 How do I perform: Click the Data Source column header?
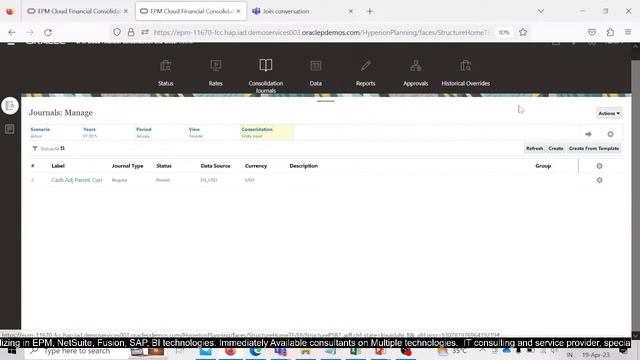[216, 166]
